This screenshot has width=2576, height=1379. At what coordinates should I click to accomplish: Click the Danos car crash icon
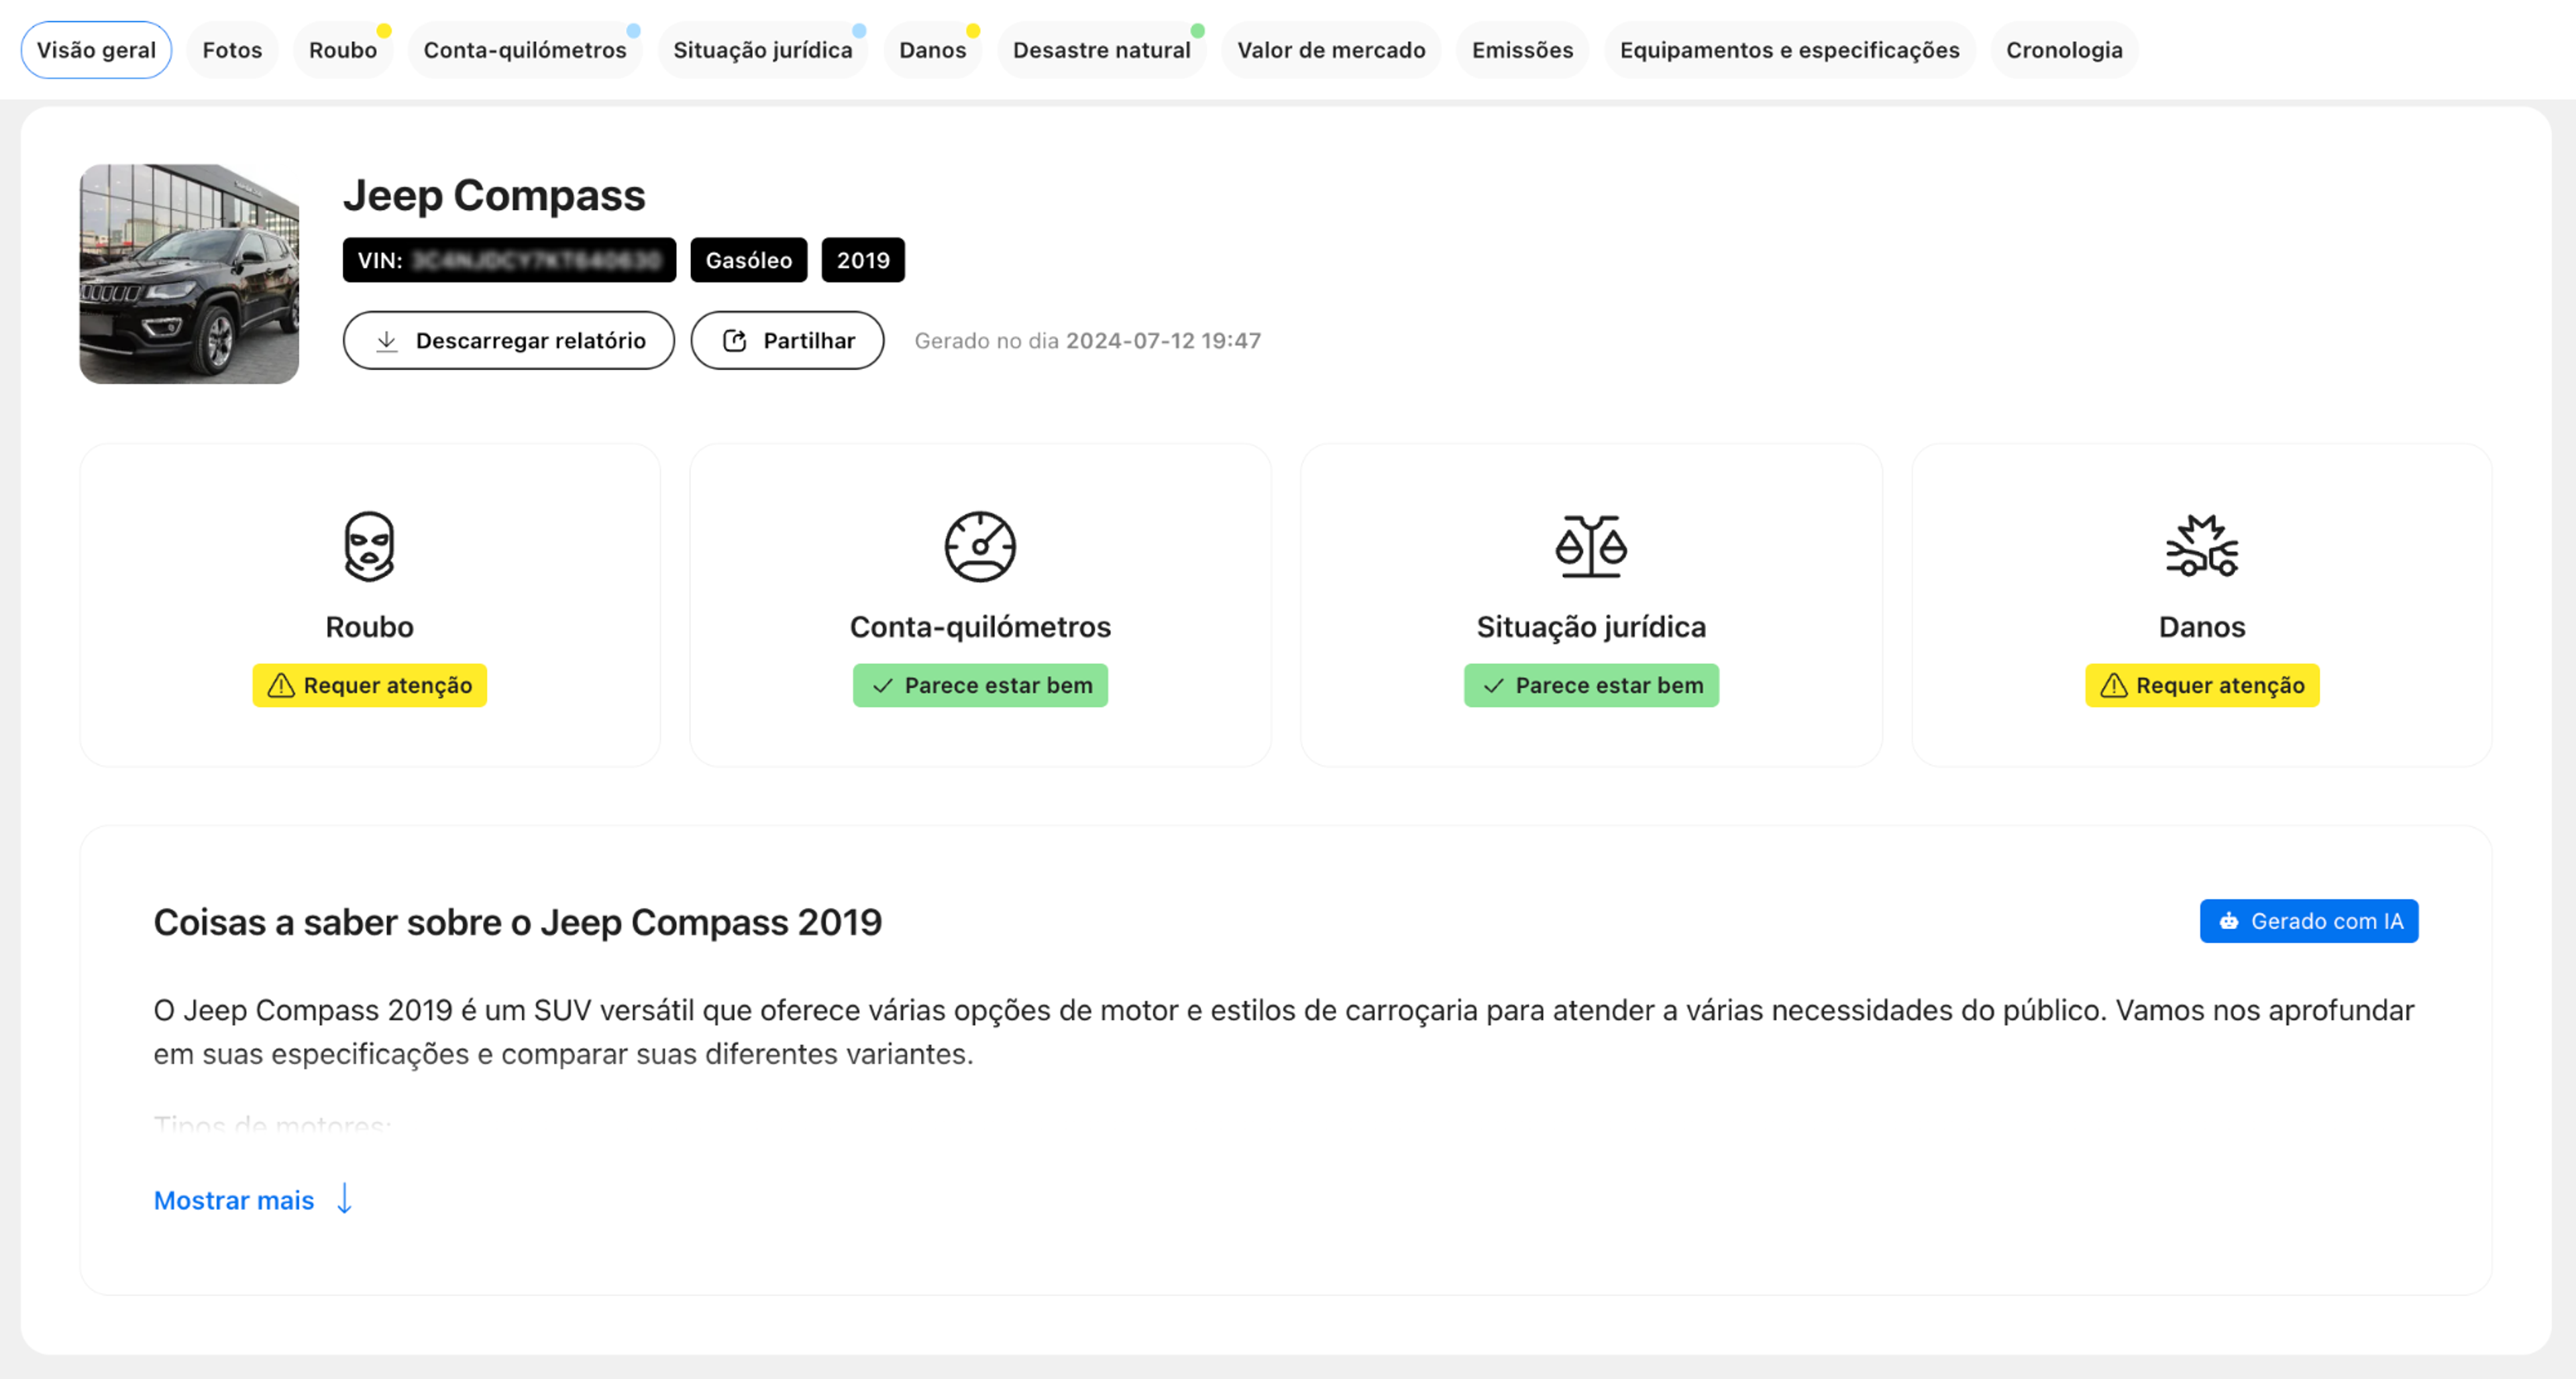point(2201,546)
